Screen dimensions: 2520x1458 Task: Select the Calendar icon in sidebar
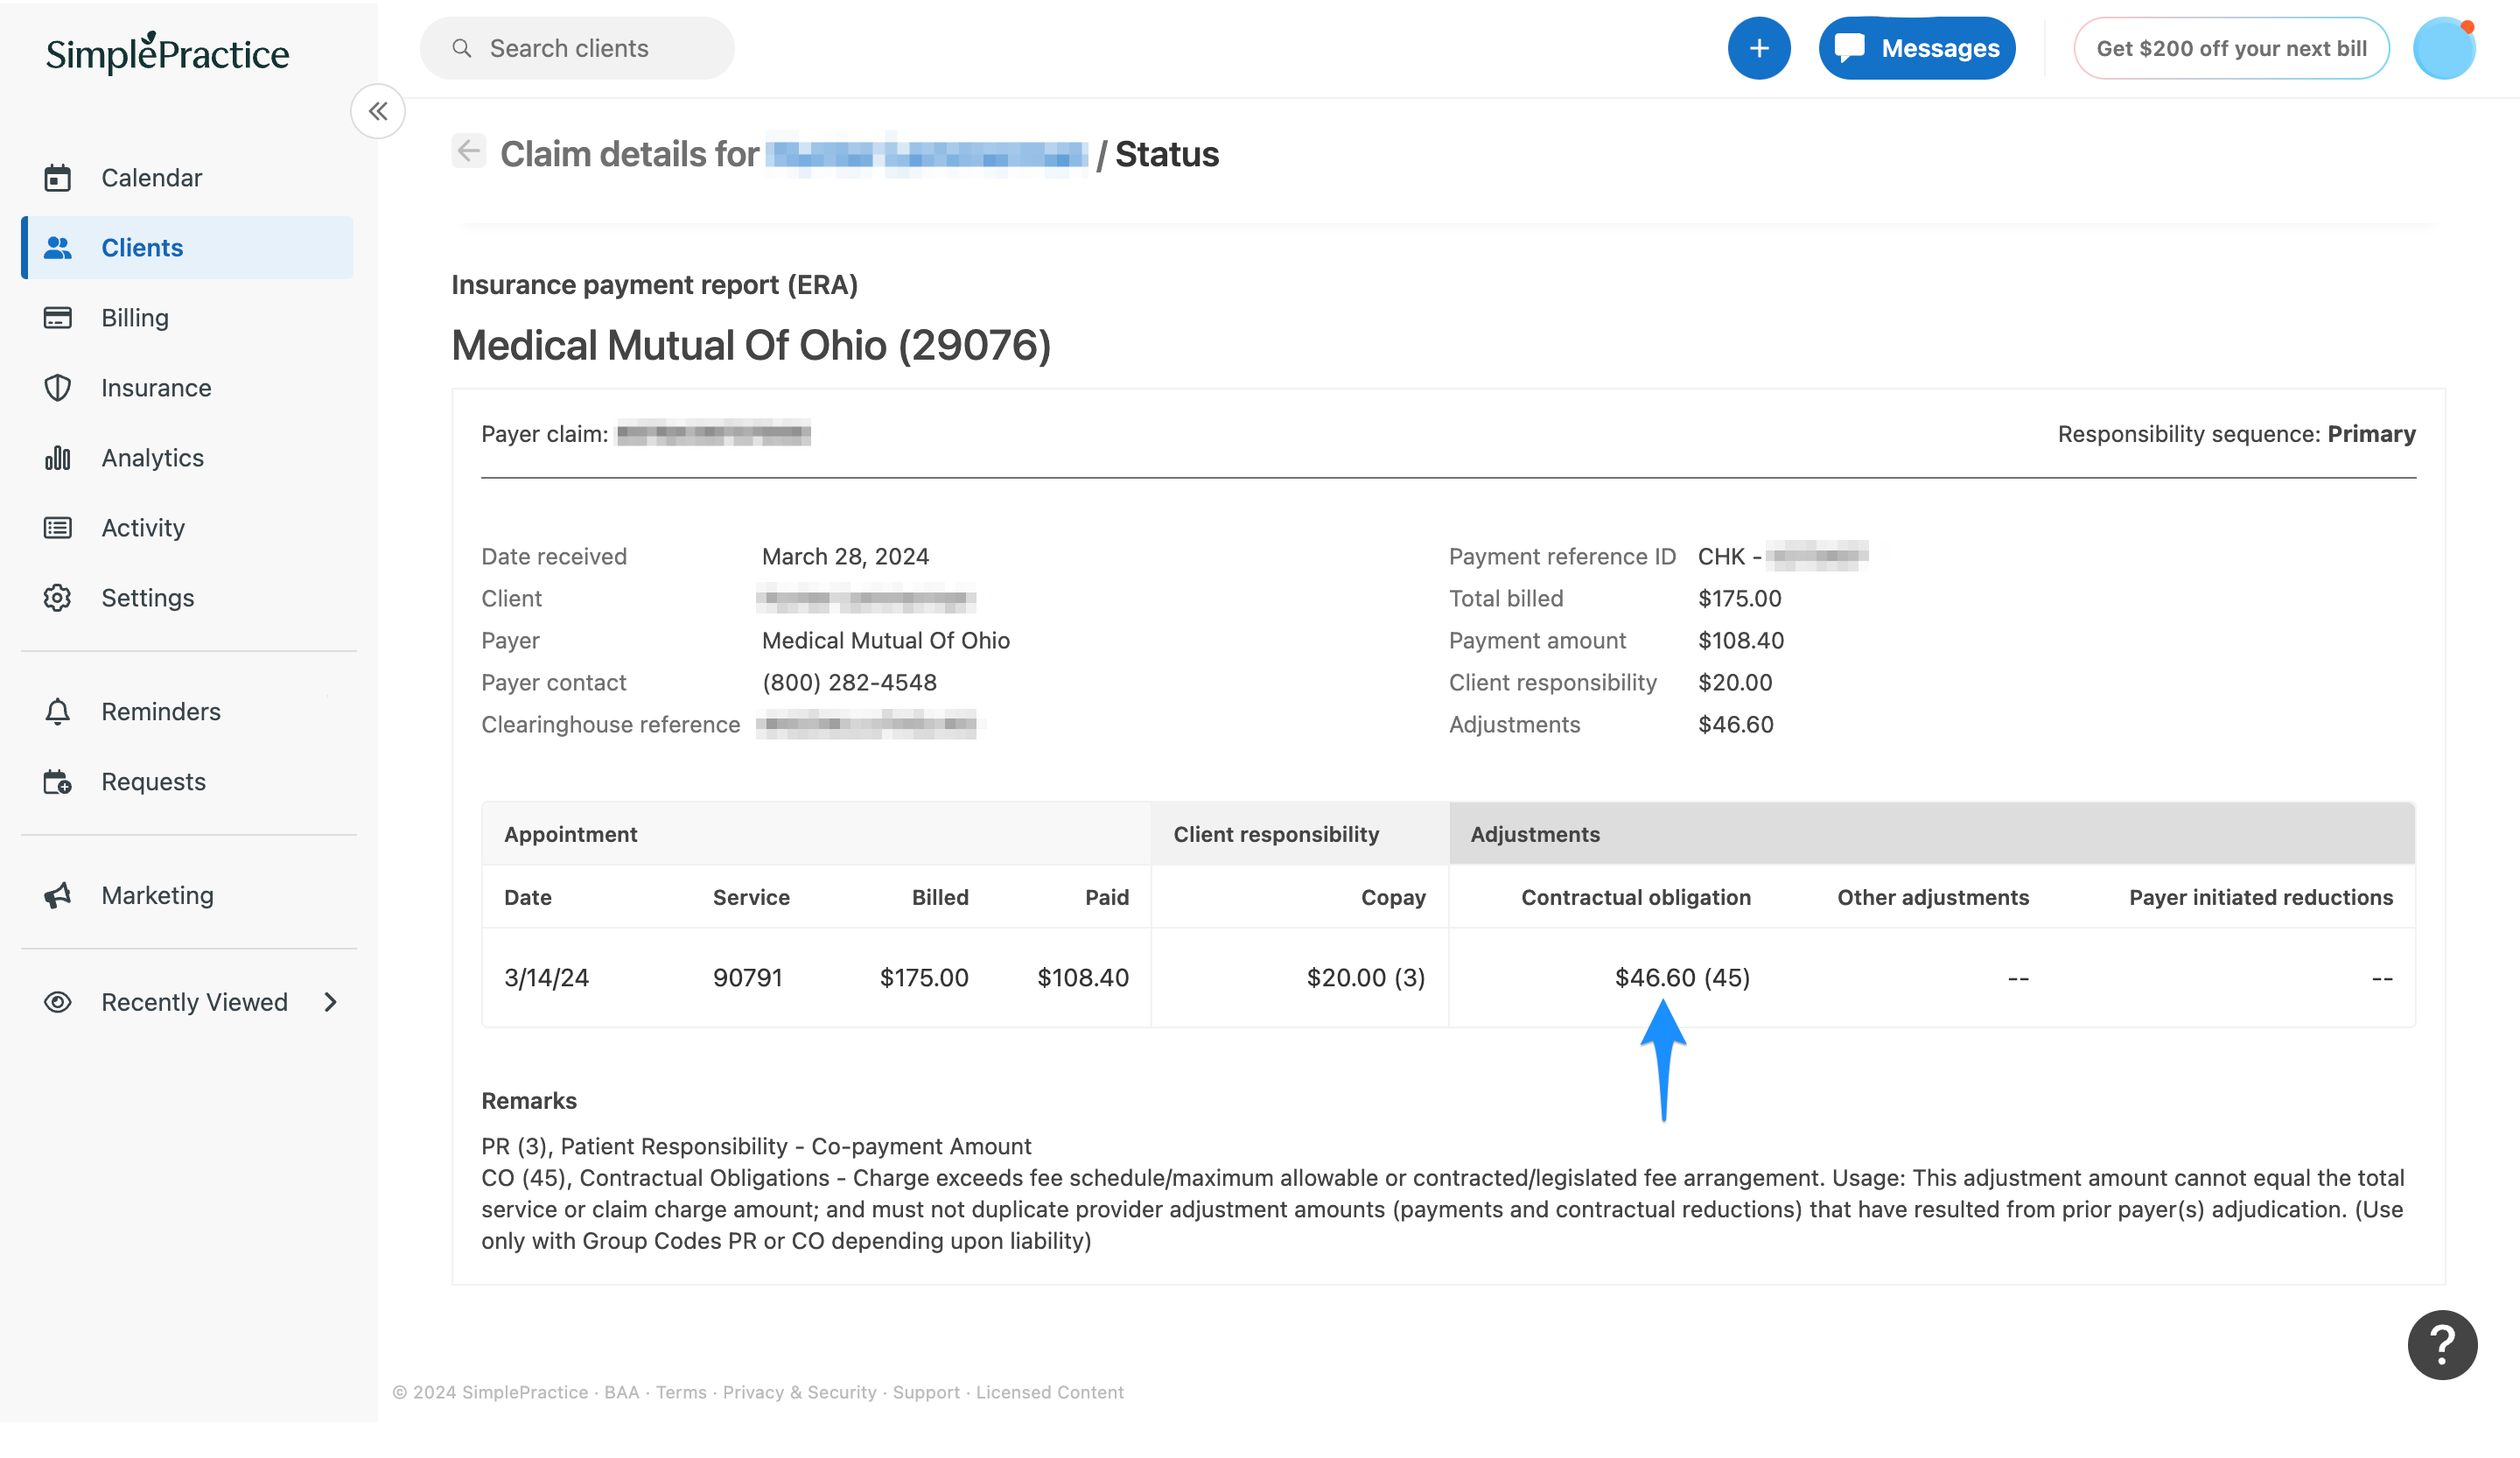click(58, 178)
